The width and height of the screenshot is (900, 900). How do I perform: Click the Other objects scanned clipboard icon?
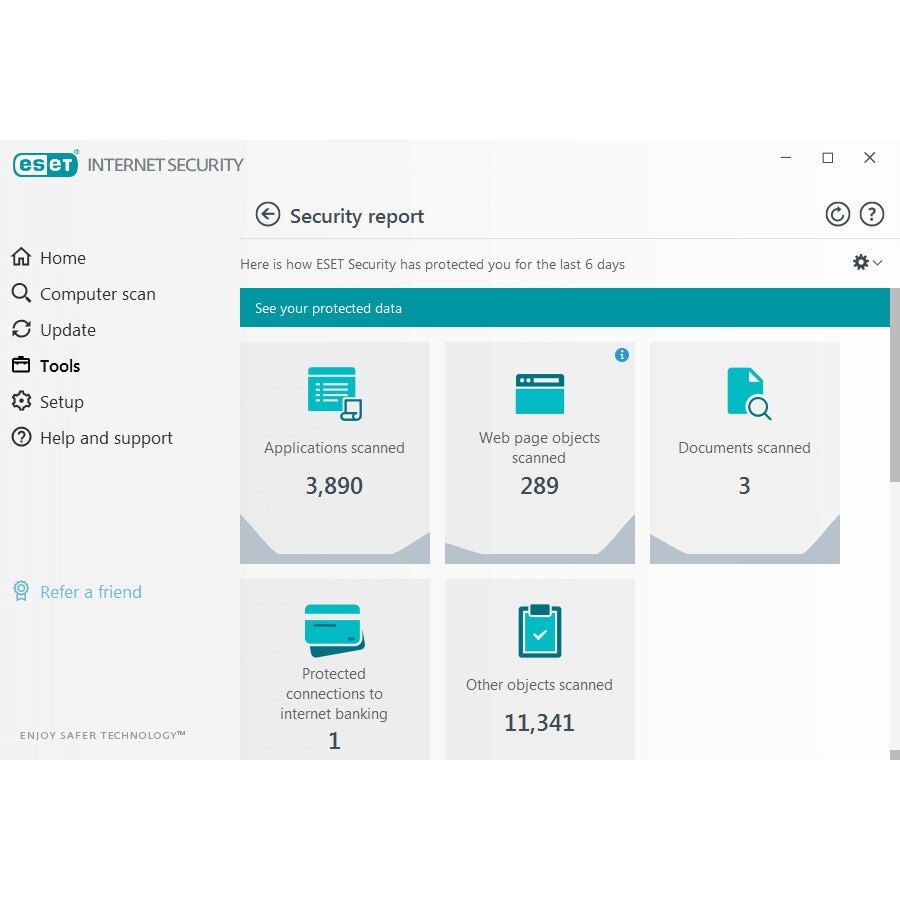539,631
